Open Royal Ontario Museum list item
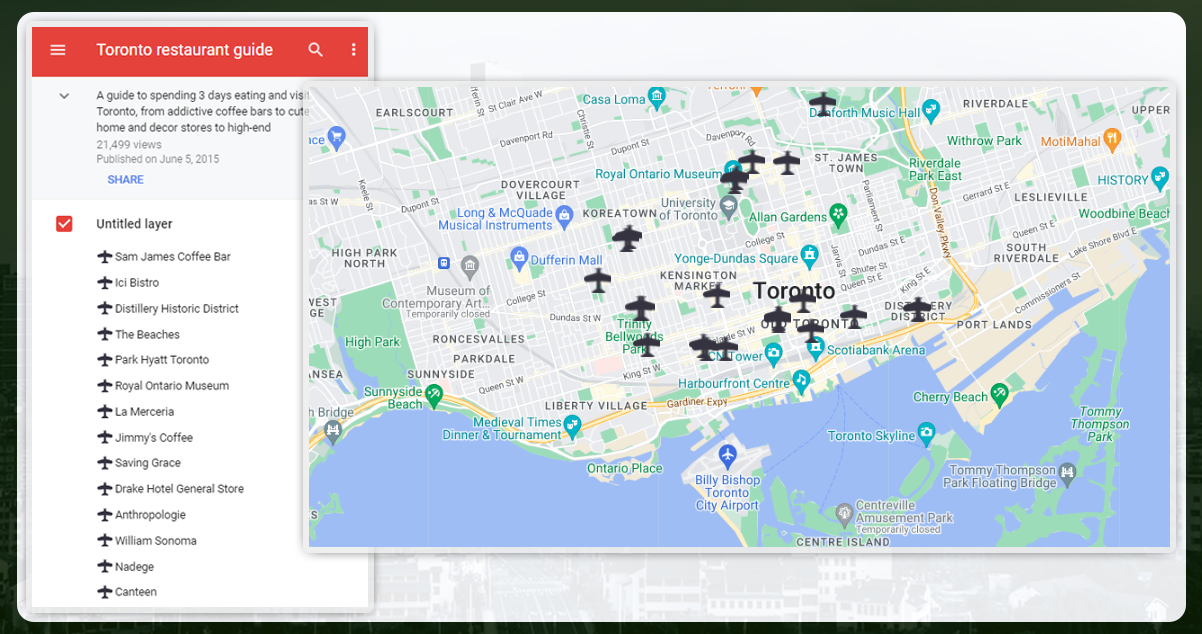 point(171,386)
